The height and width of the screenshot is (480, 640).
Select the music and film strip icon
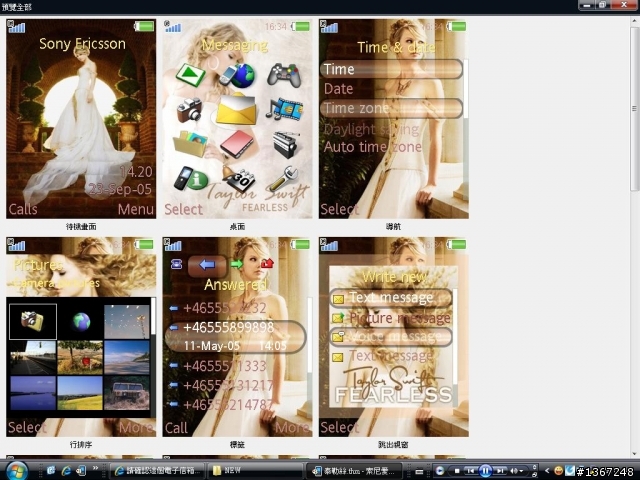284,109
